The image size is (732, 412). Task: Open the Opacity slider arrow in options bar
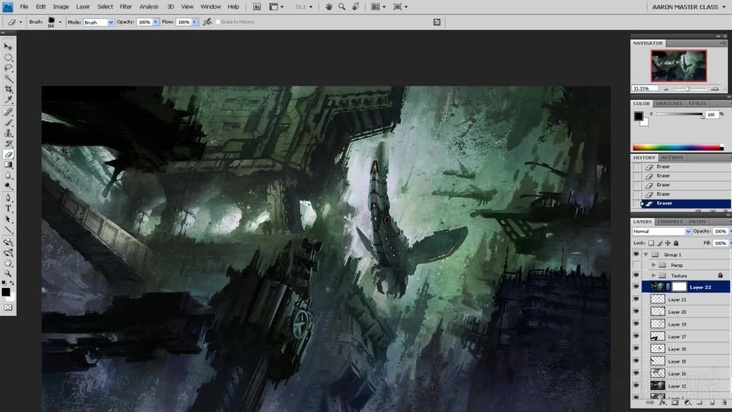(156, 22)
